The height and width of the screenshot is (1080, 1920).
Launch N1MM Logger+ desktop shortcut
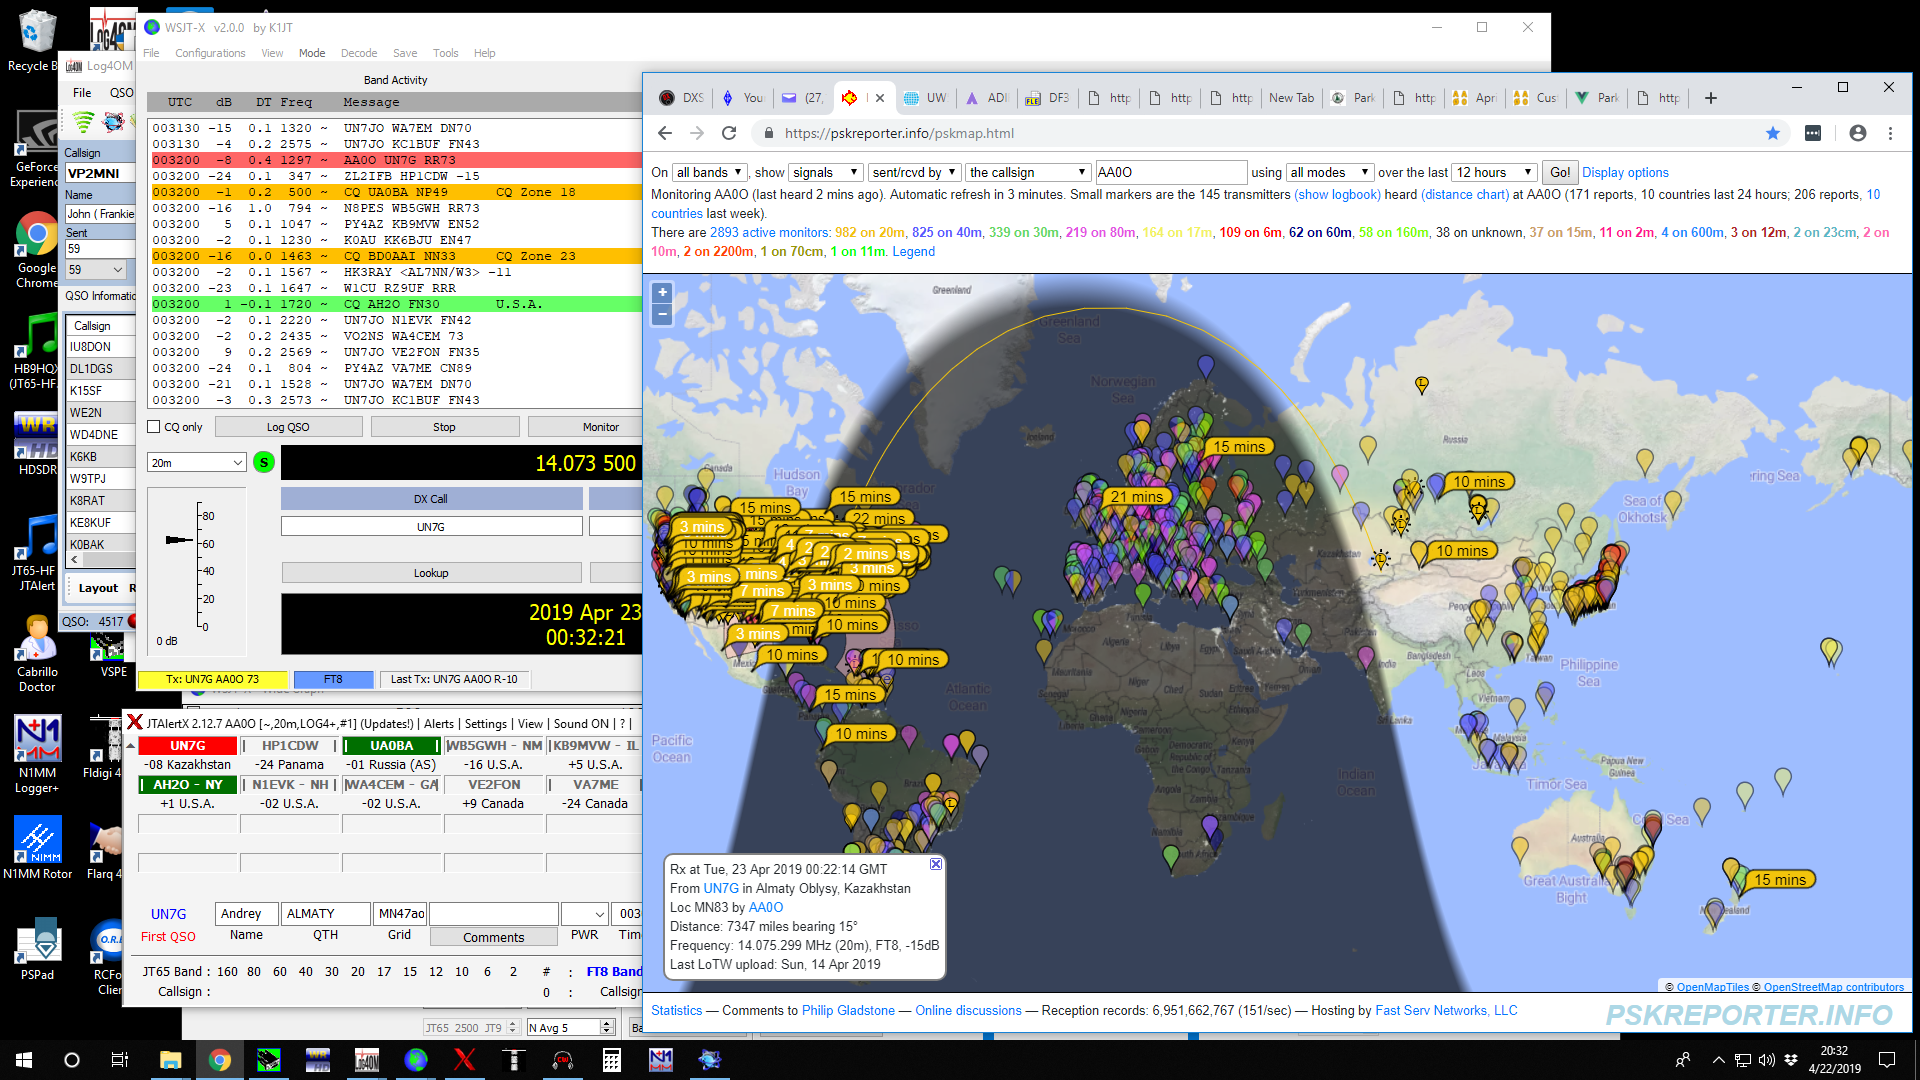coord(37,755)
